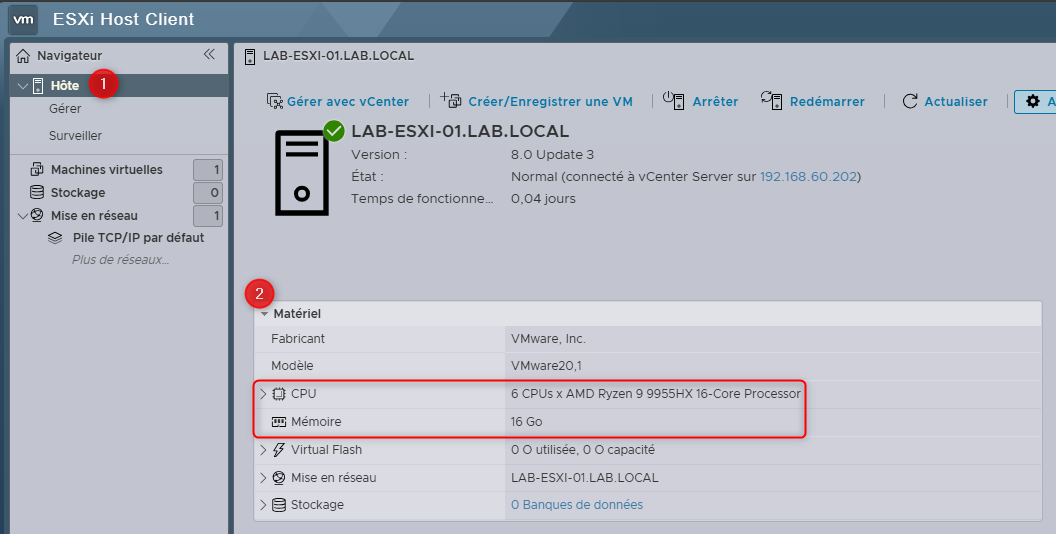Click the VMware vm logo
The width and height of the screenshot is (1056, 534).
click(24, 20)
